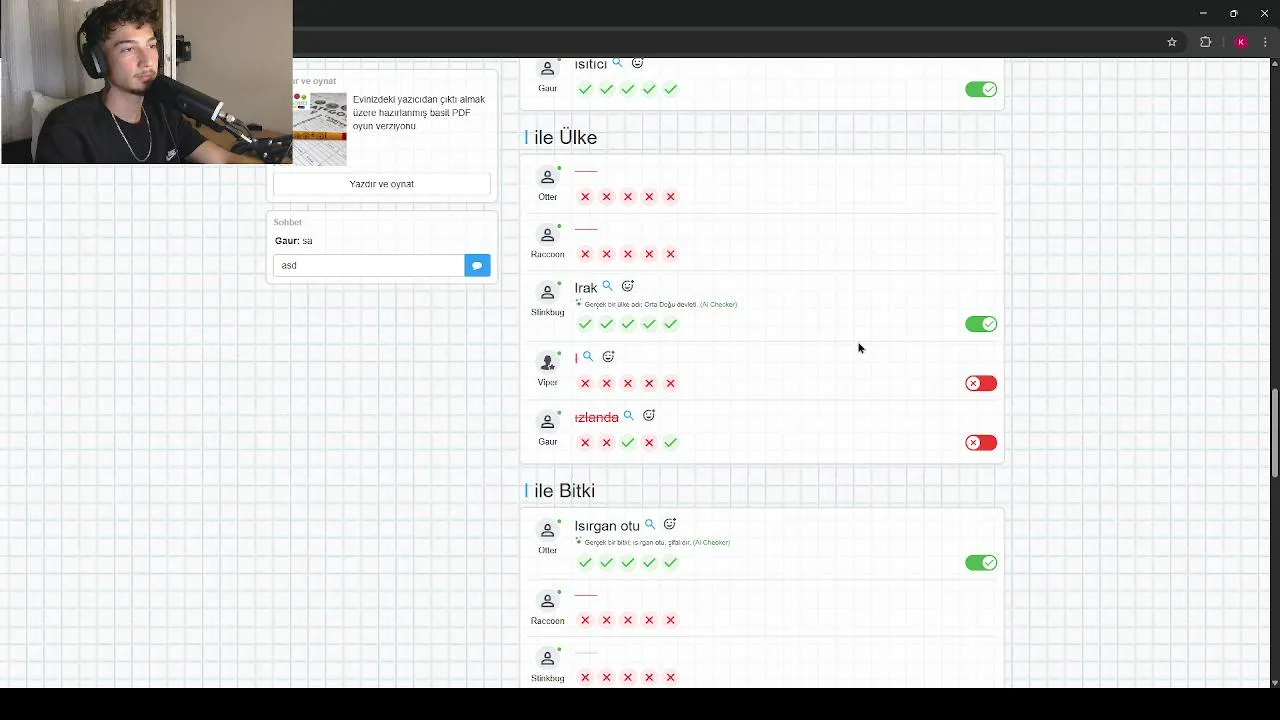Click Isırgan otu's Gerçek bir bitki description

click(637, 542)
